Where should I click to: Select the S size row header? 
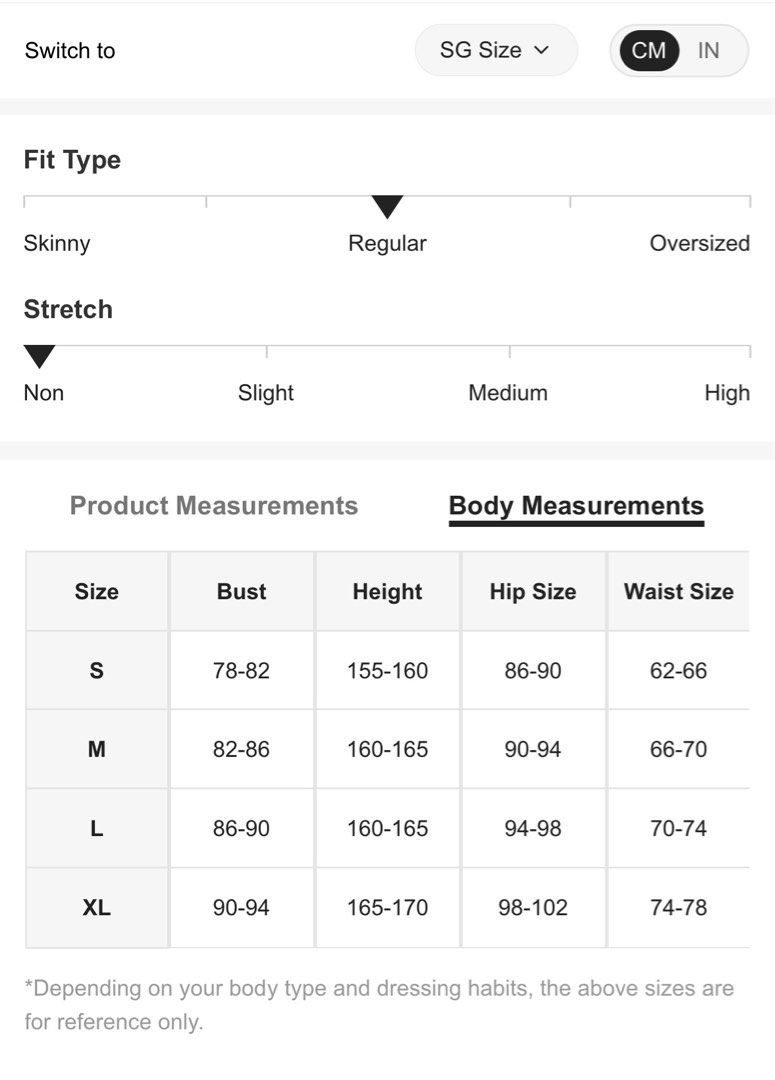click(x=96, y=670)
